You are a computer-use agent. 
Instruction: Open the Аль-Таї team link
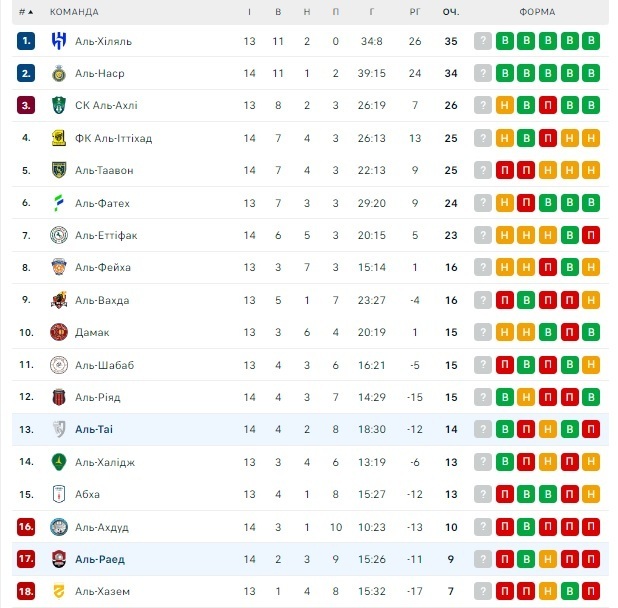point(94,429)
